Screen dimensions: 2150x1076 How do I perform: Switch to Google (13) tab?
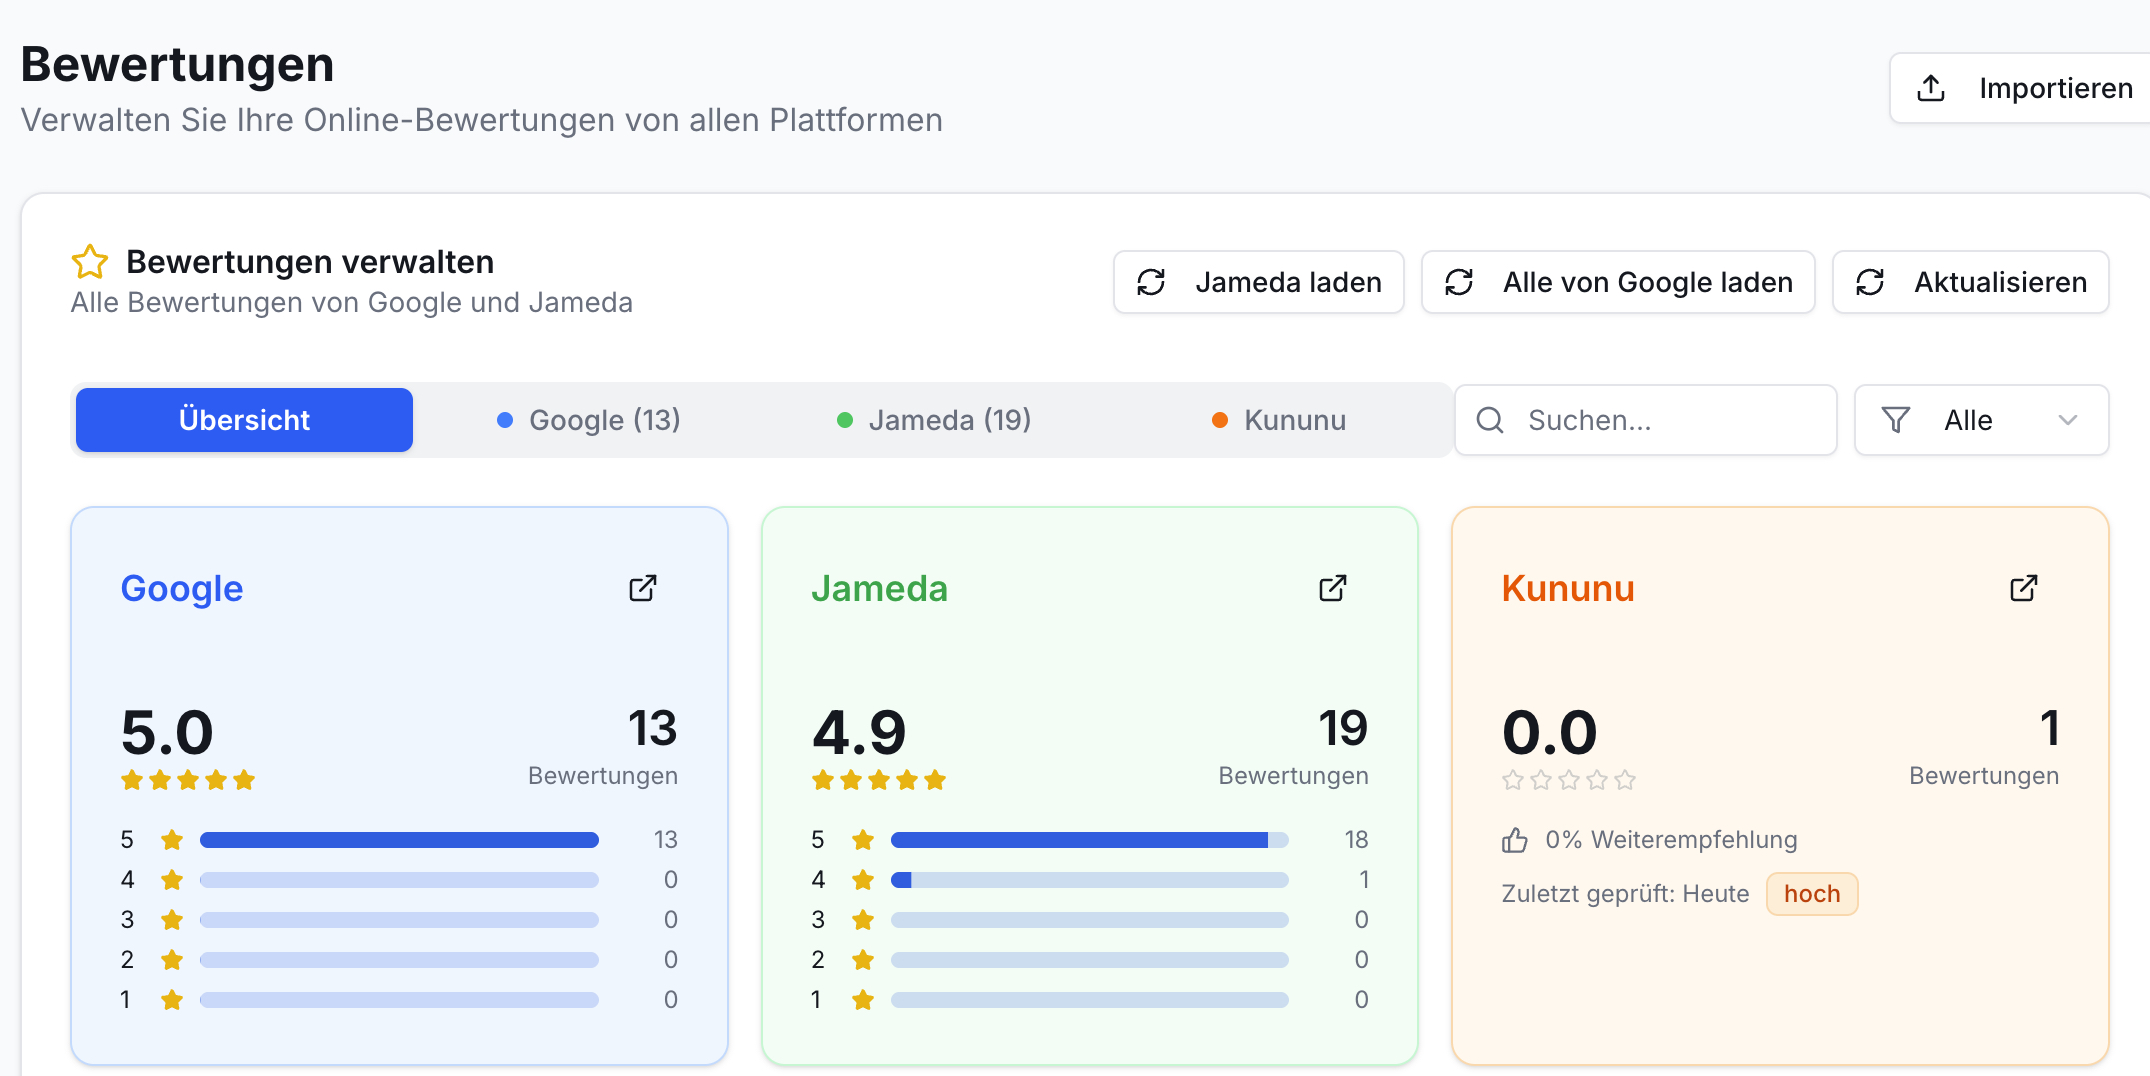pyautogui.click(x=589, y=420)
